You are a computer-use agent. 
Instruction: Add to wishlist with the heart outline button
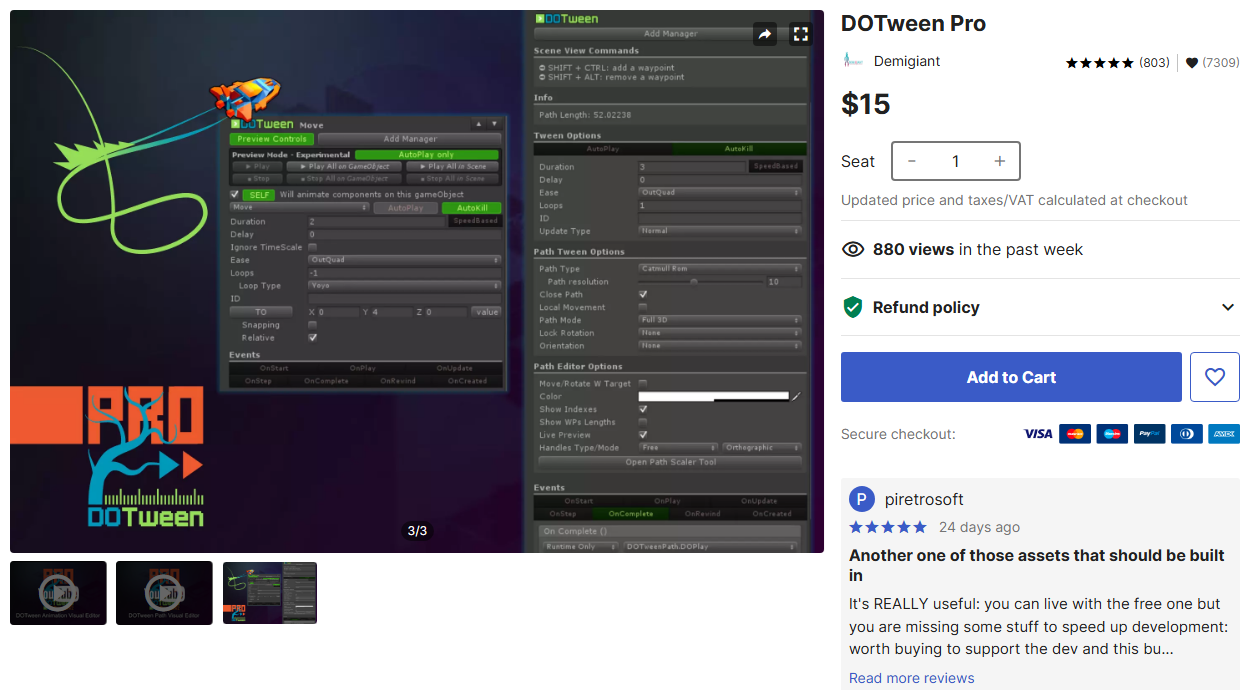(1215, 377)
